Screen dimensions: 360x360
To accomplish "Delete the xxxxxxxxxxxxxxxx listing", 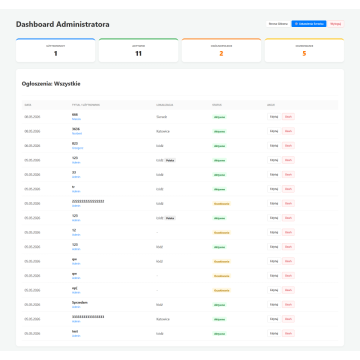I will pos(288,319).
